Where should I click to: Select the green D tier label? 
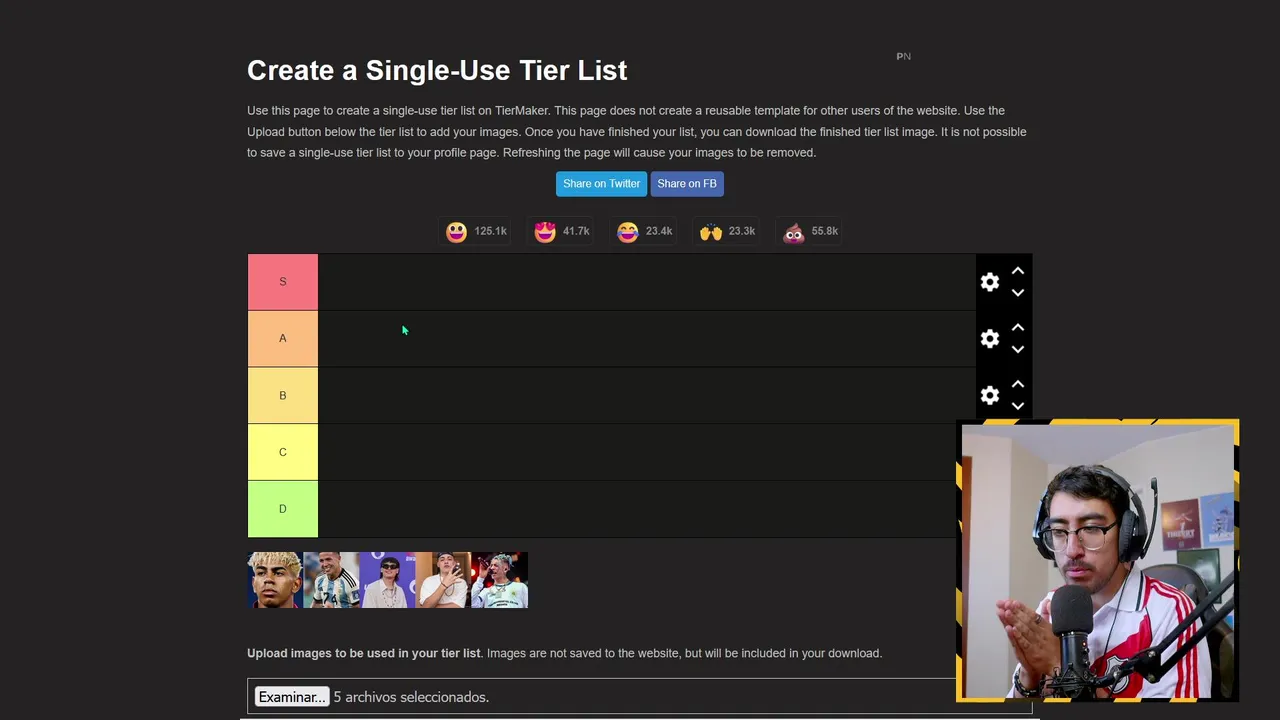(x=283, y=509)
